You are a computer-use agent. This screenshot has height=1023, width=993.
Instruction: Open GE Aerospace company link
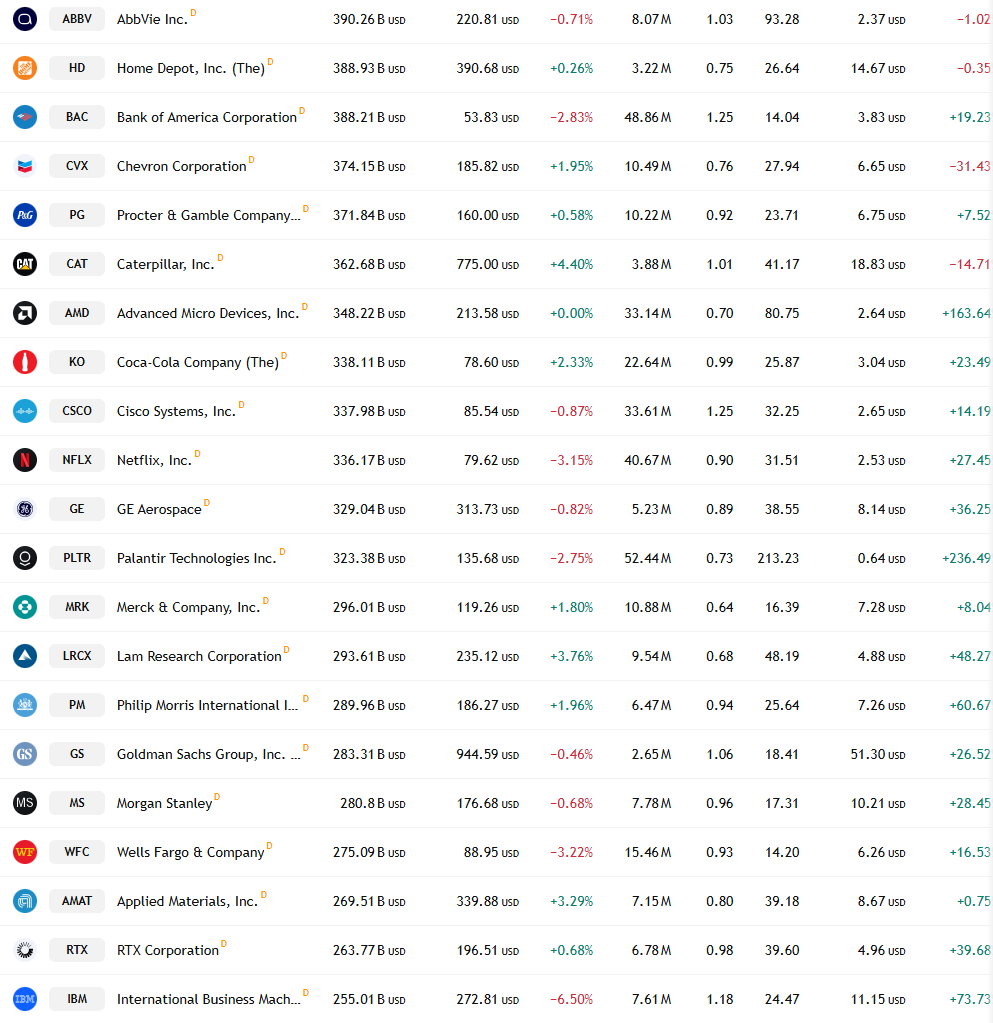coord(159,510)
